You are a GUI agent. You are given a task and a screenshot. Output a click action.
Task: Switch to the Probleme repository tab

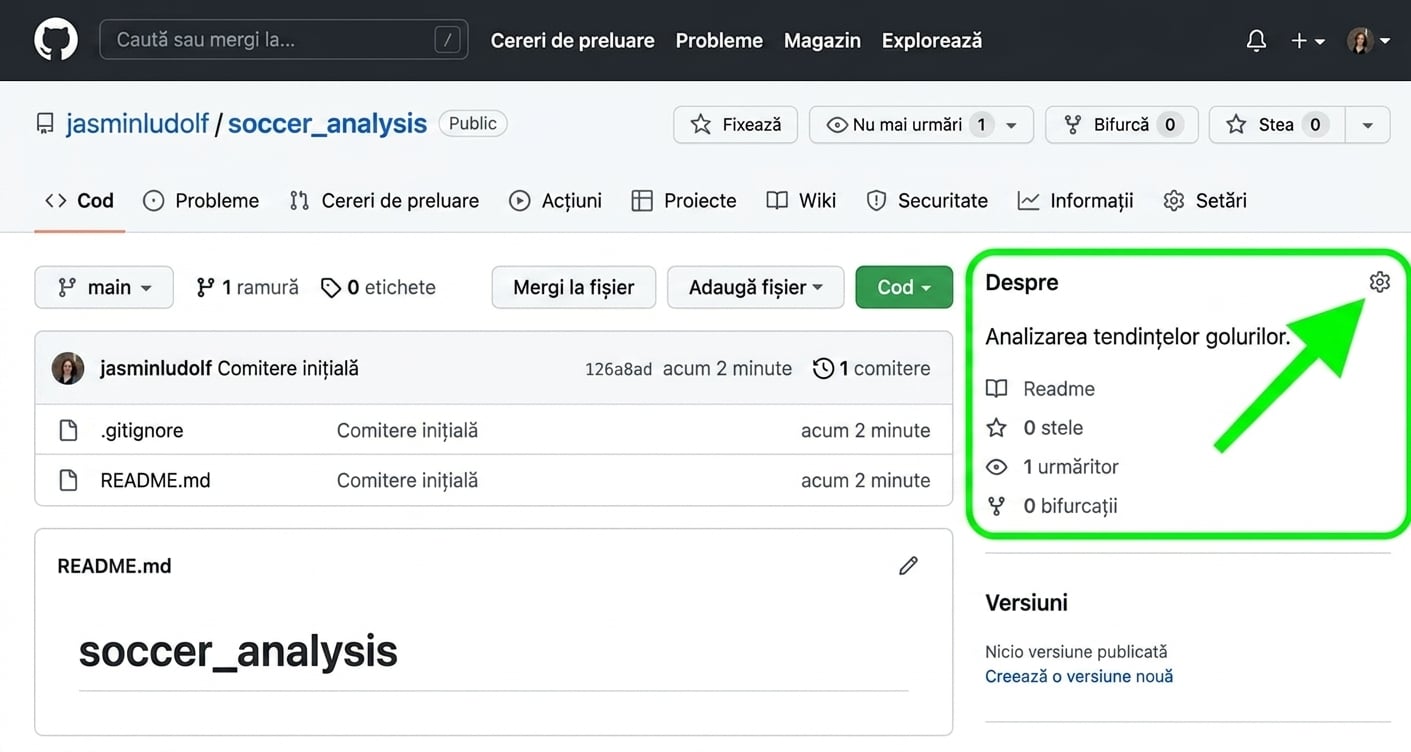coord(201,201)
